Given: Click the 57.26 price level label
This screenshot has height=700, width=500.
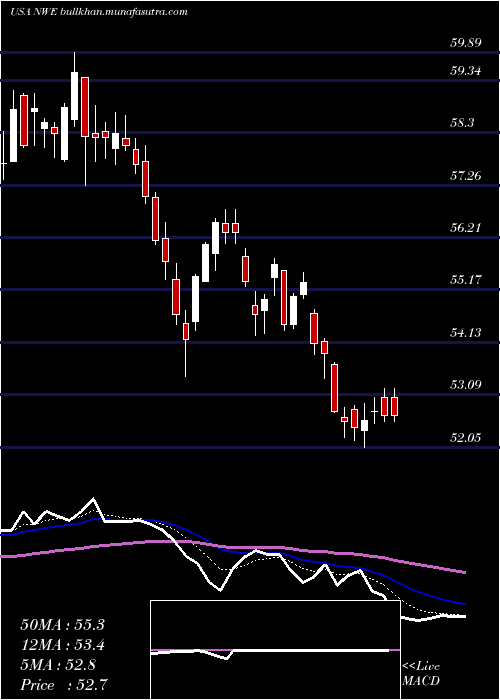Looking at the screenshot, I should (466, 175).
